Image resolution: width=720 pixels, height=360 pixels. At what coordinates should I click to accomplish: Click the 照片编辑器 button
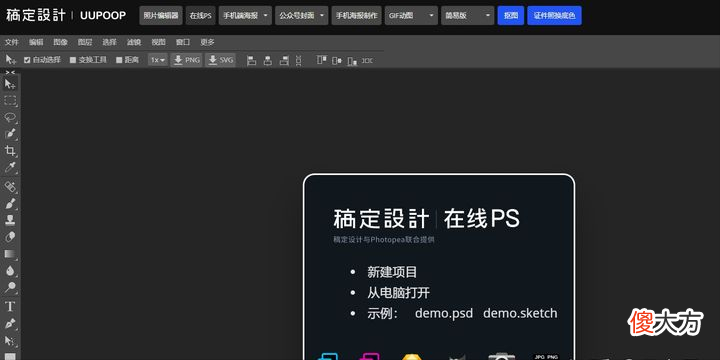point(161,16)
